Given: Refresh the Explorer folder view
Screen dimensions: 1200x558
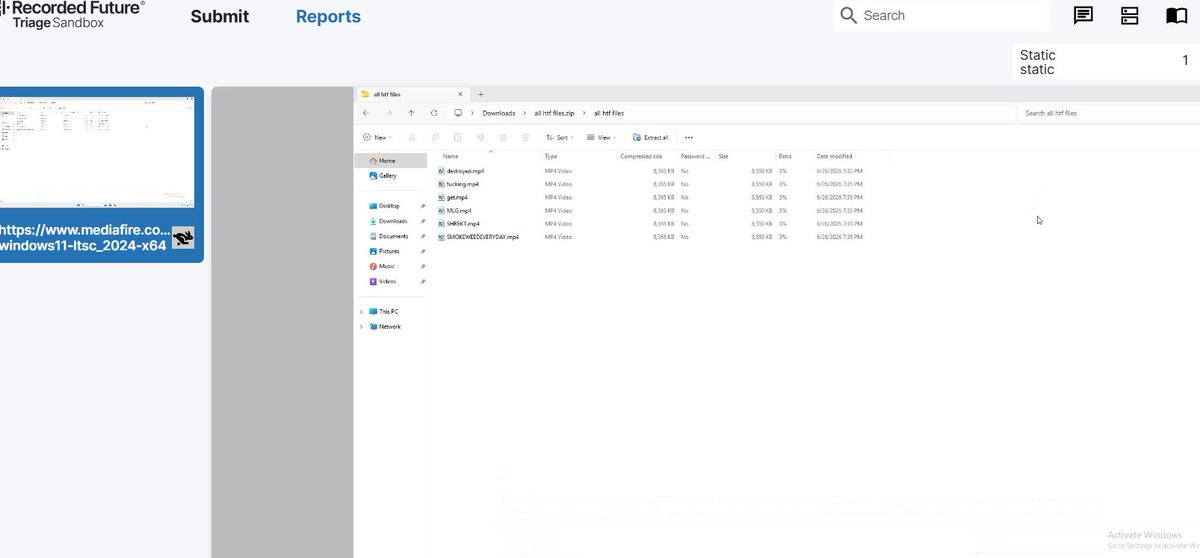Looking at the screenshot, I should coord(433,113).
